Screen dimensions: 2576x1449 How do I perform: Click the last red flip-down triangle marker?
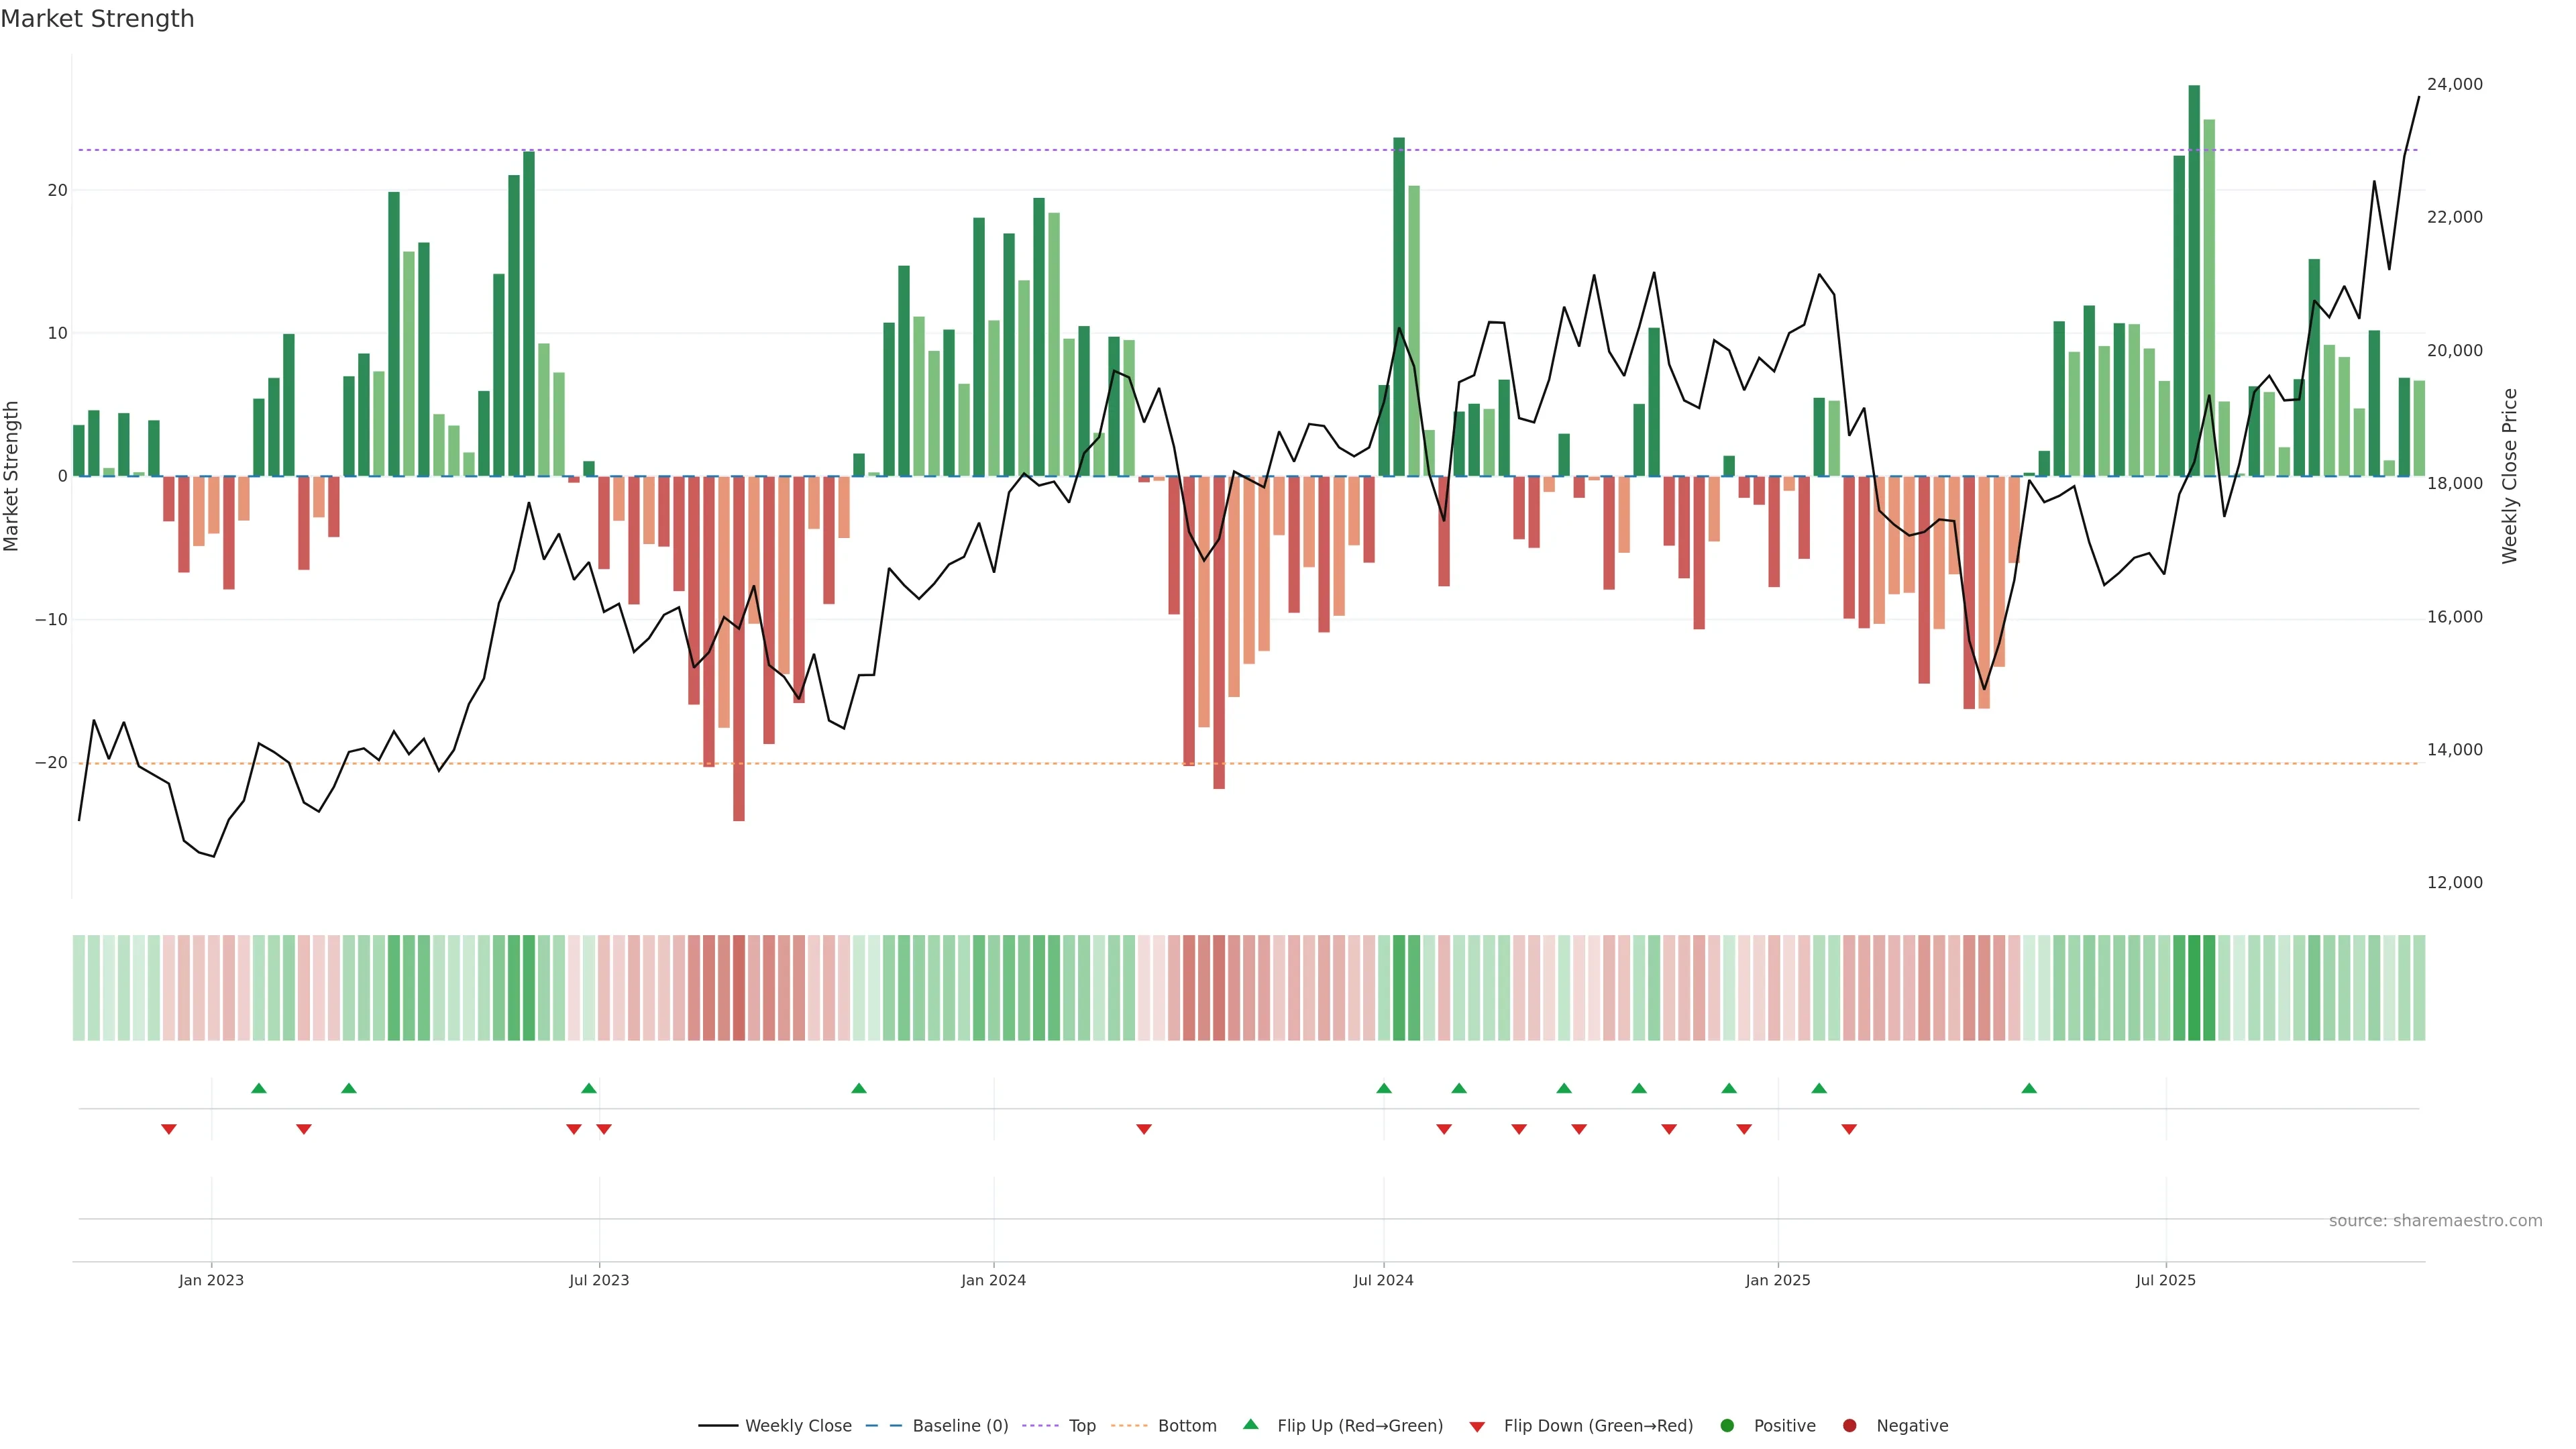pos(1849,1129)
